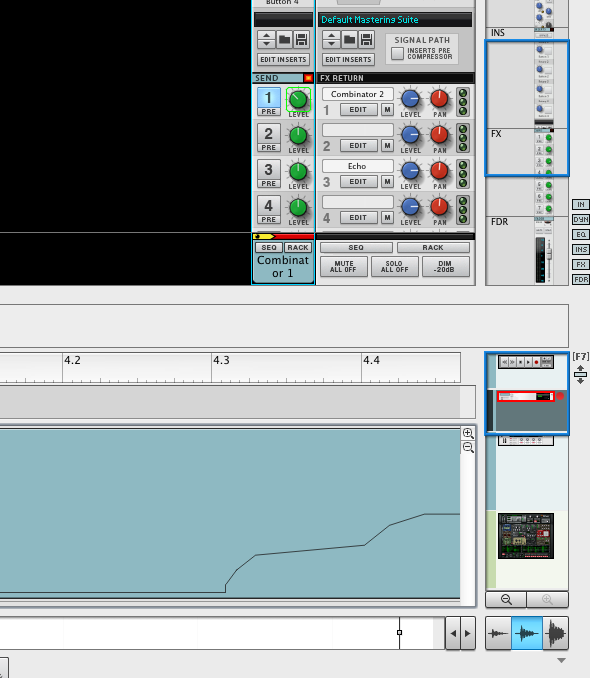
Task: Click FX Return 1 red Pan knob
Action: pos(439,99)
